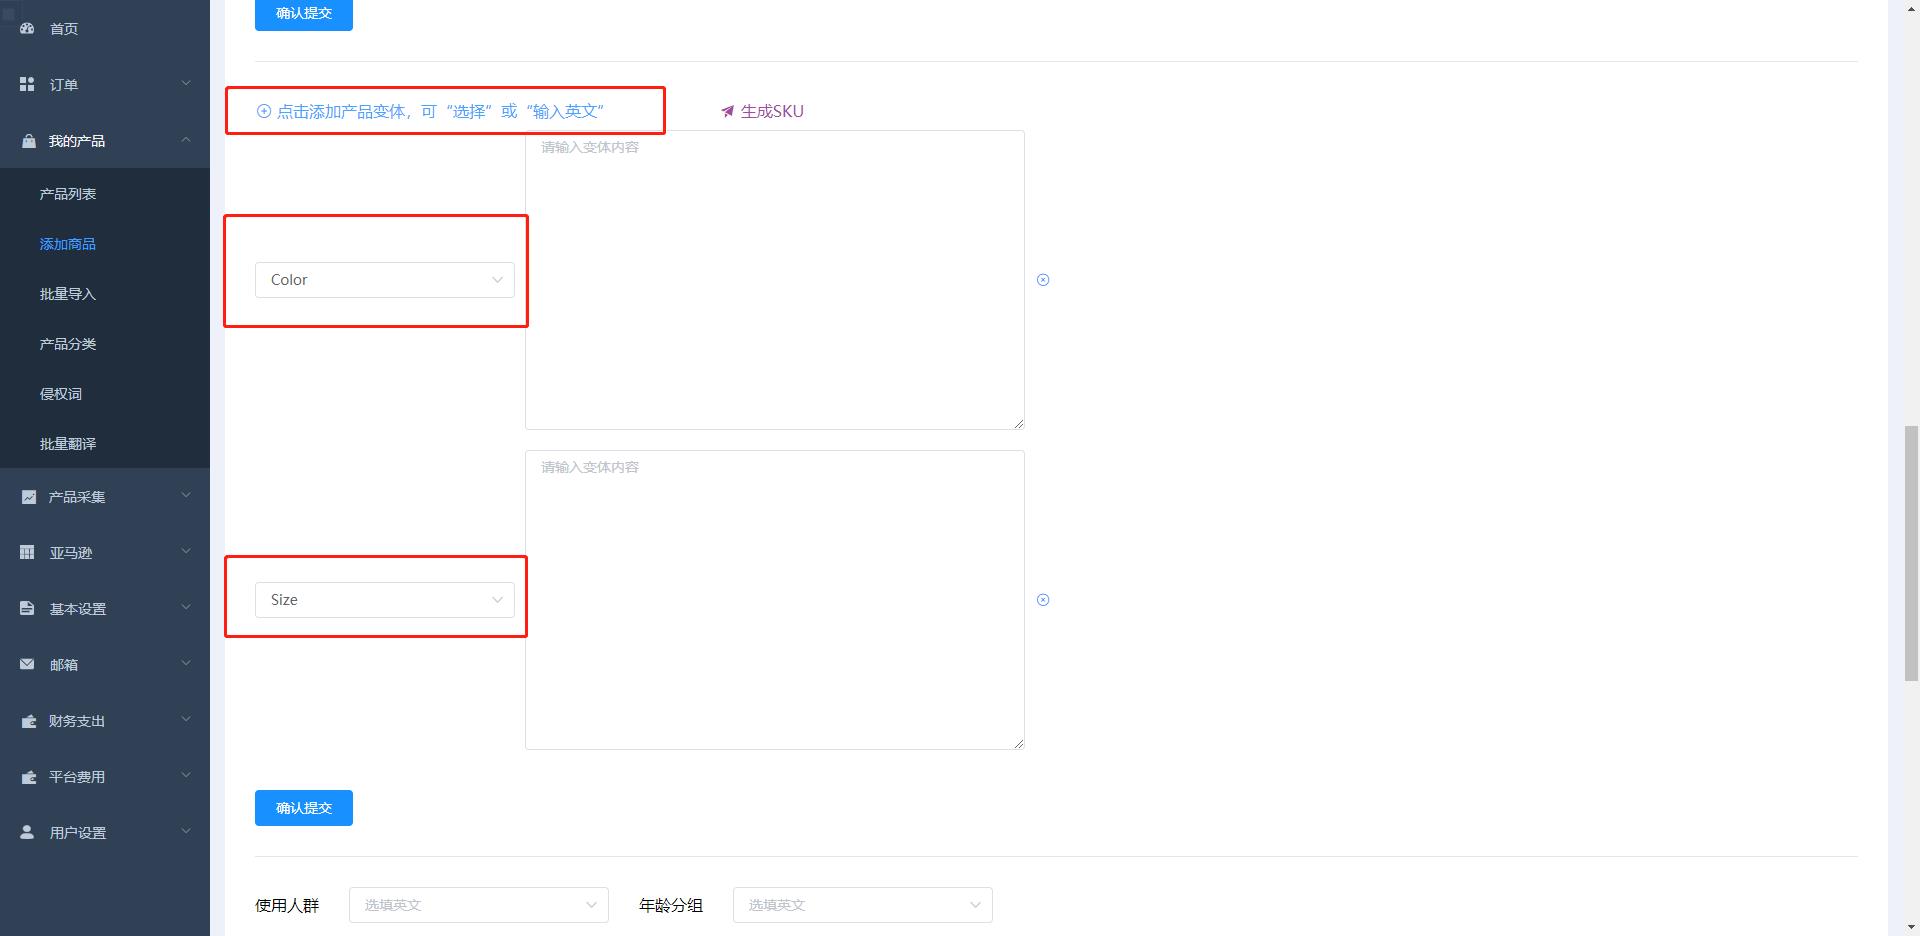Open the 使用人群 dropdown

(478, 905)
